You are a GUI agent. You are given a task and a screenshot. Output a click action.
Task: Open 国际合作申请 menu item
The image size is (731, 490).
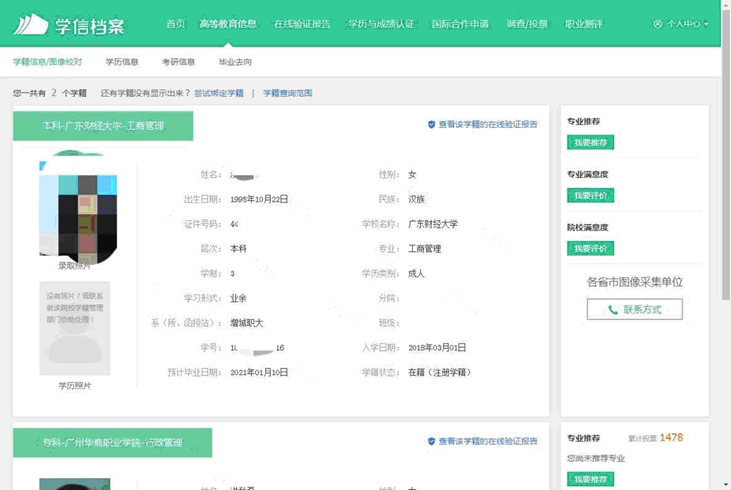[460, 23]
